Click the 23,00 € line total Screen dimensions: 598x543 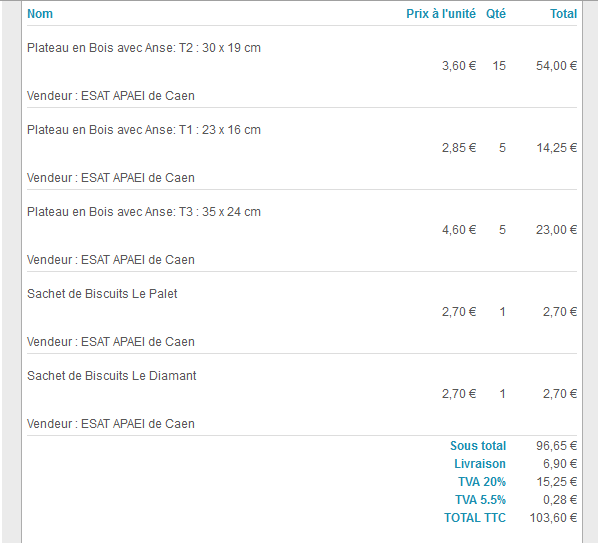(556, 230)
